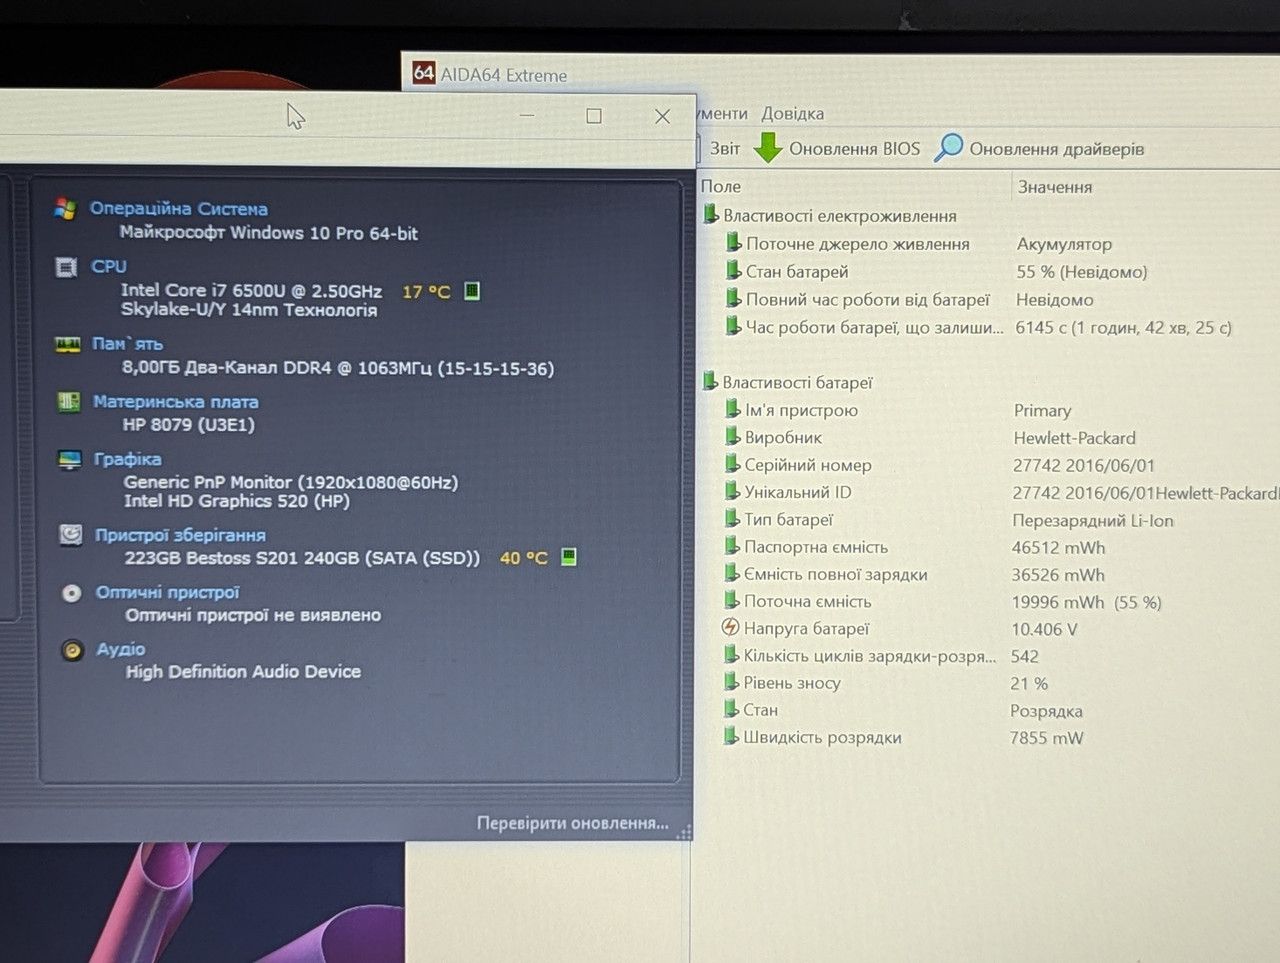Click the monitor icon beside Графіка
The image size is (1280, 963).
[x=70, y=460]
